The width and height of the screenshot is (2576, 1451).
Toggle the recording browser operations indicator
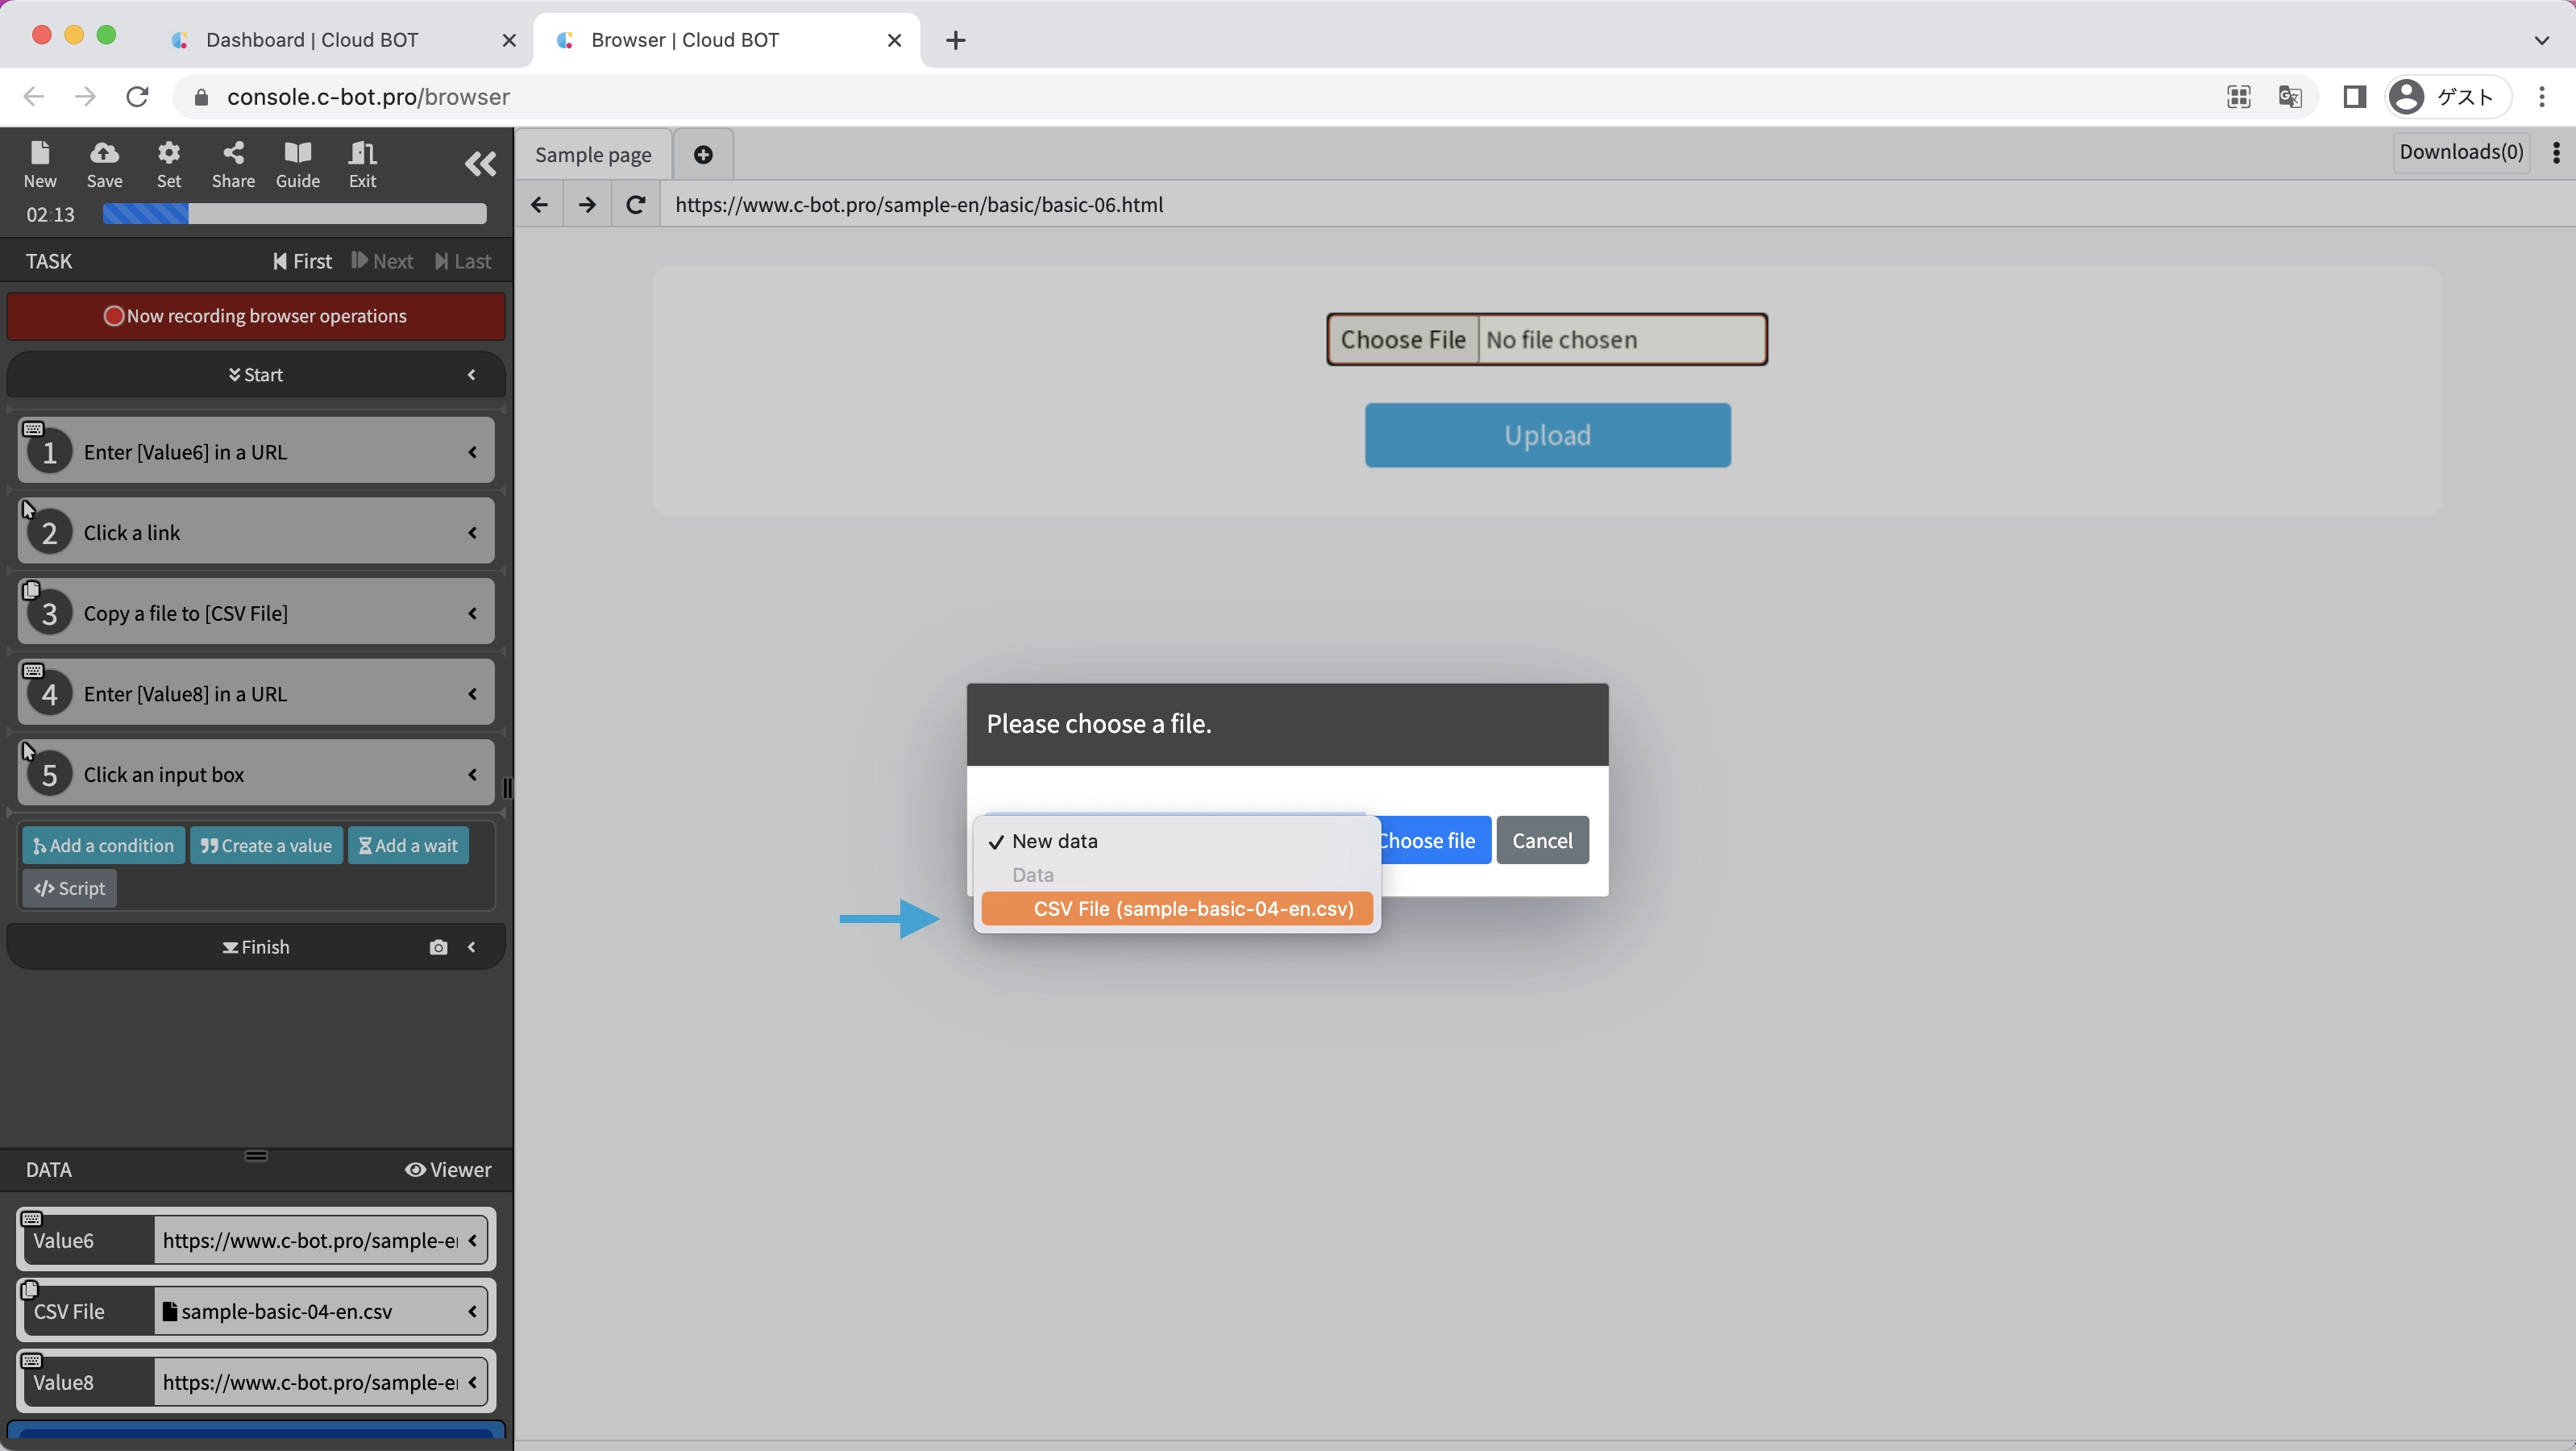(256, 316)
